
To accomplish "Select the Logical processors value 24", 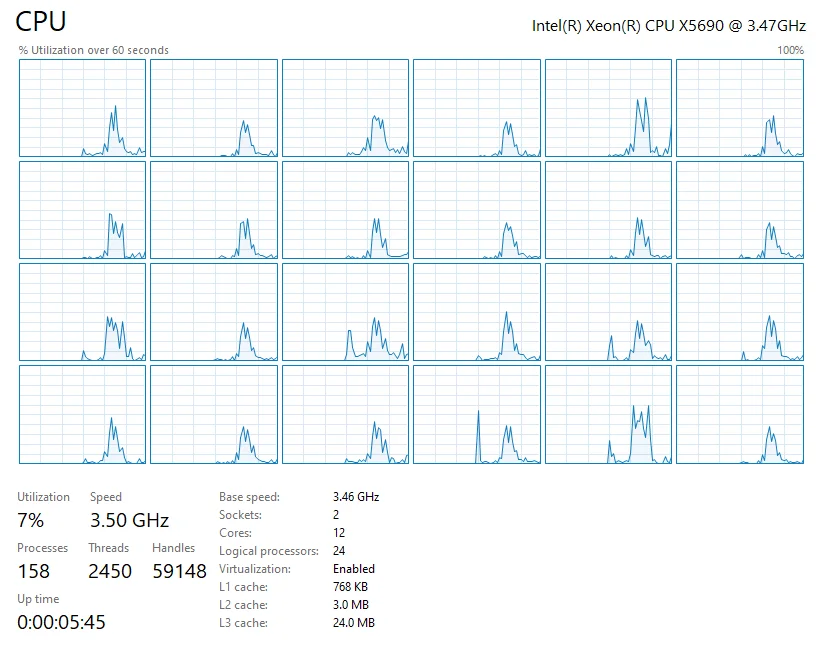I will coord(339,551).
